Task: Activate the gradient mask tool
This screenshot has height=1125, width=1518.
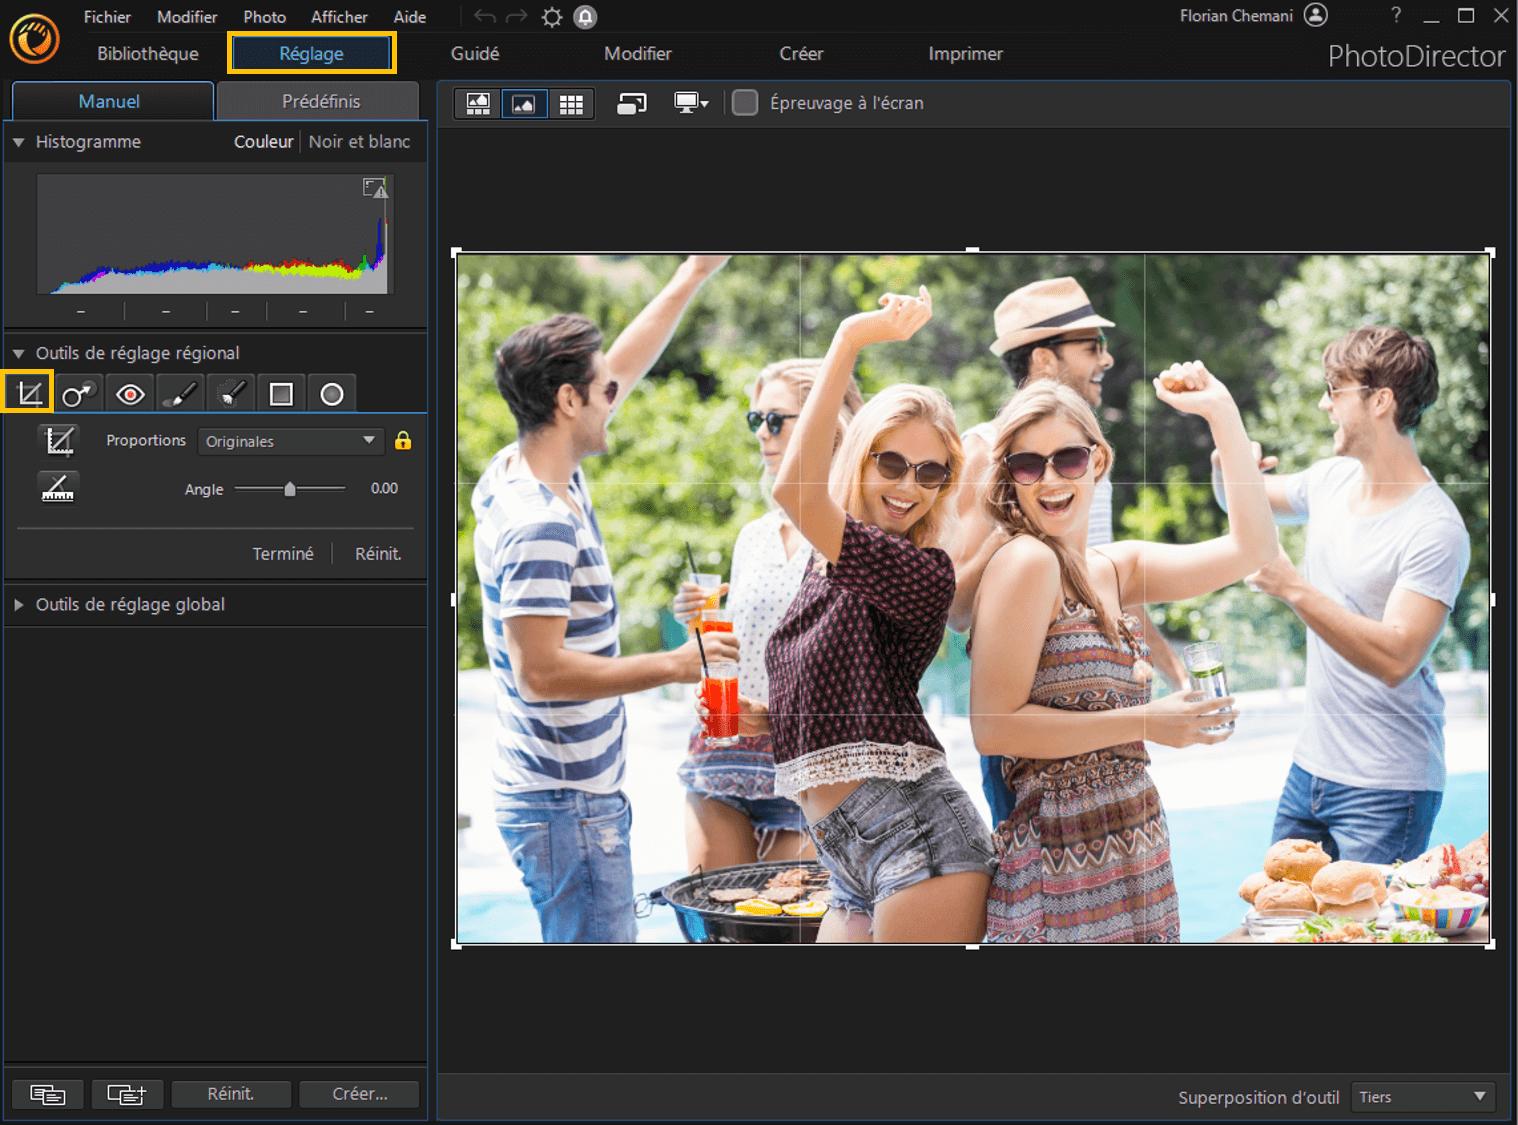Action: [280, 392]
